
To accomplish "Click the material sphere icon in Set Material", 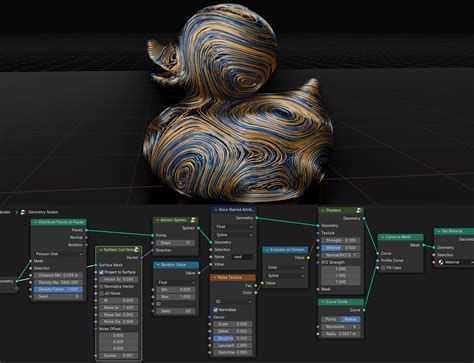I will [441, 262].
